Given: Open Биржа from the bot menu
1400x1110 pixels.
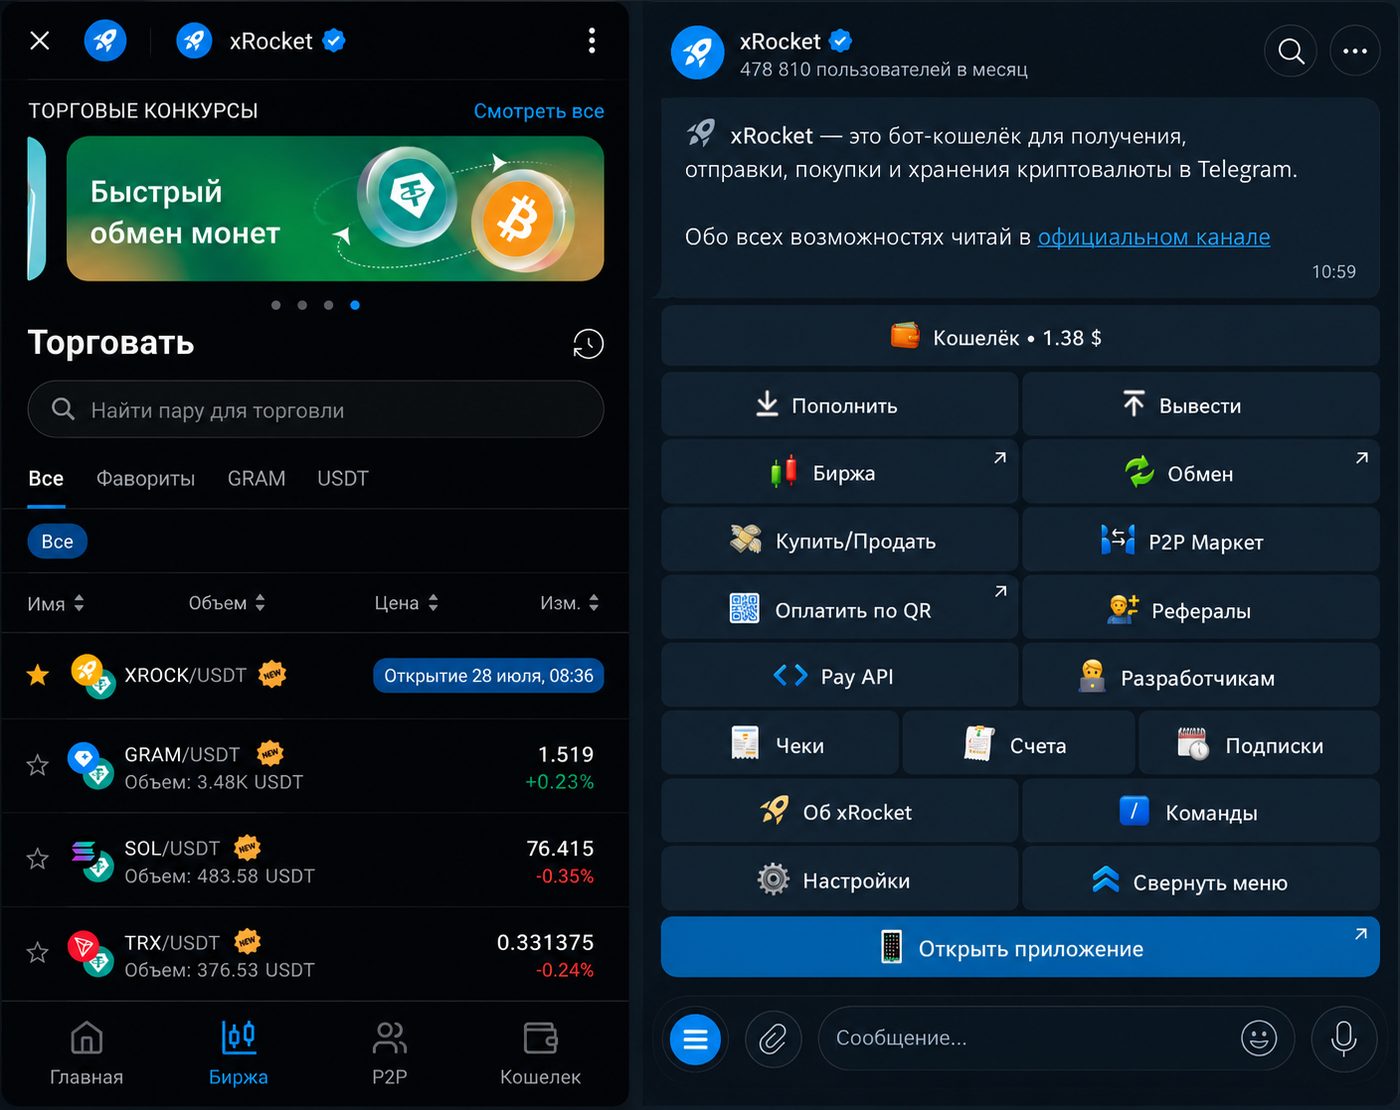Looking at the screenshot, I should (840, 472).
